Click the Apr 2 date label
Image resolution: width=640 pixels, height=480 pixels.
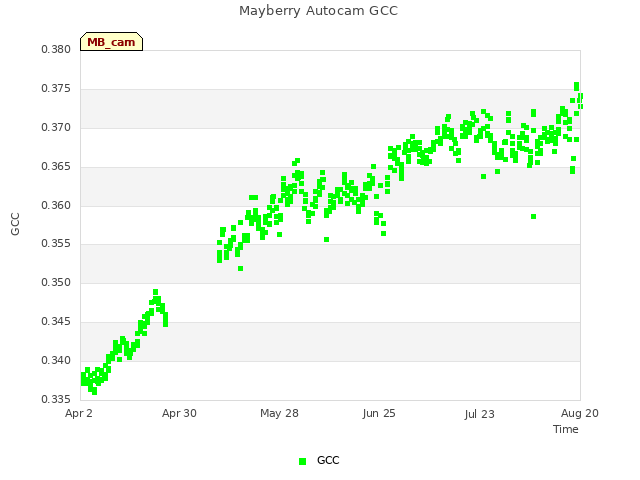(79, 413)
